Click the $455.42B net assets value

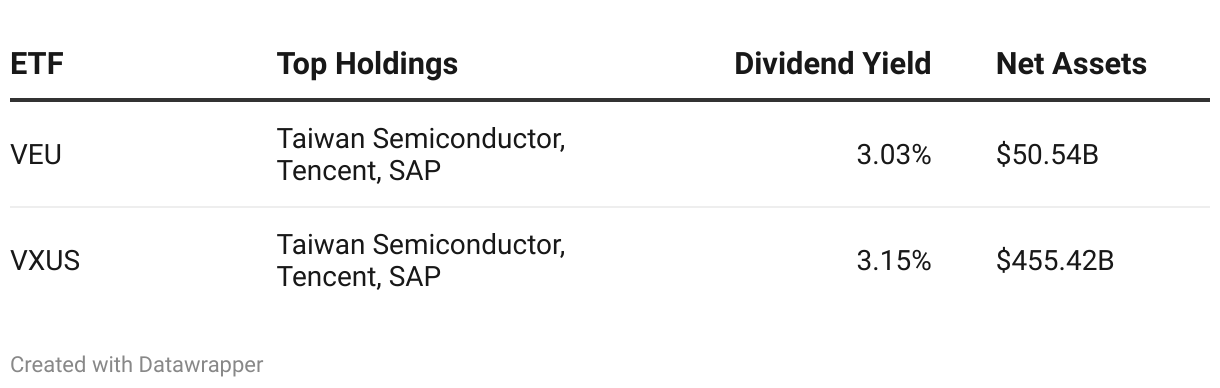tap(1055, 261)
